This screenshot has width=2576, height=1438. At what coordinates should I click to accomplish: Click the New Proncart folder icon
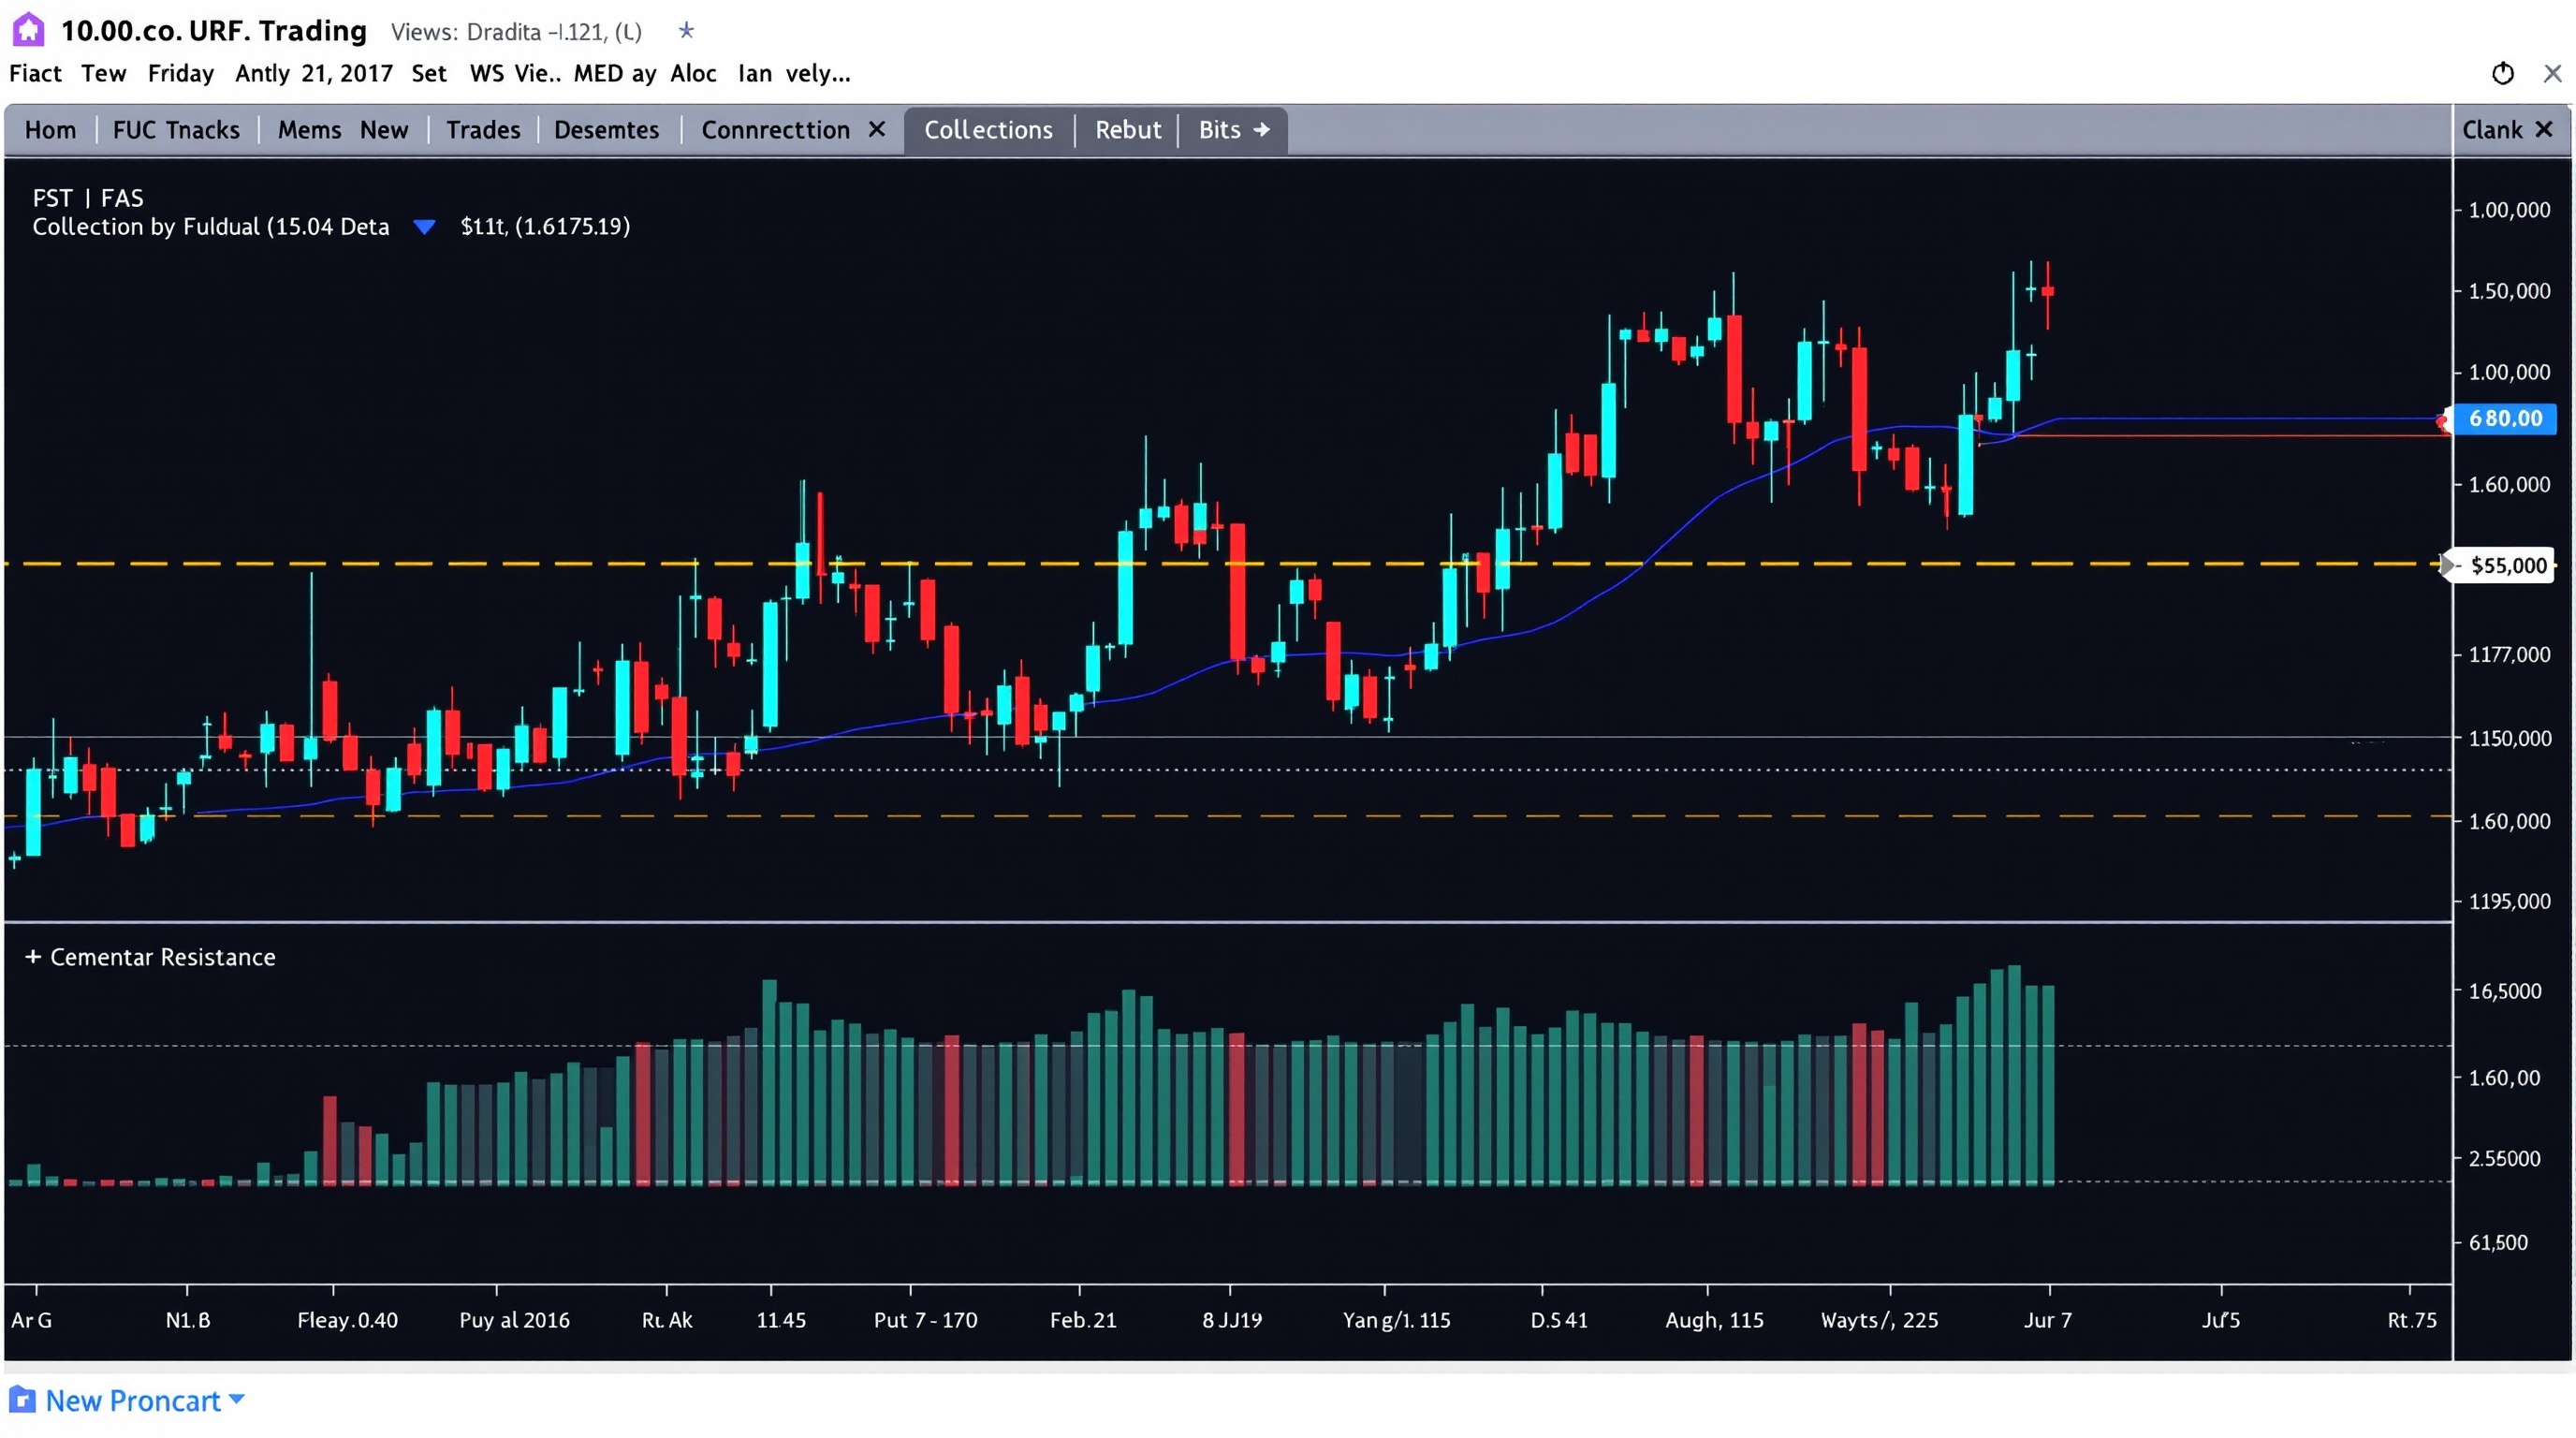(22, 1400)
